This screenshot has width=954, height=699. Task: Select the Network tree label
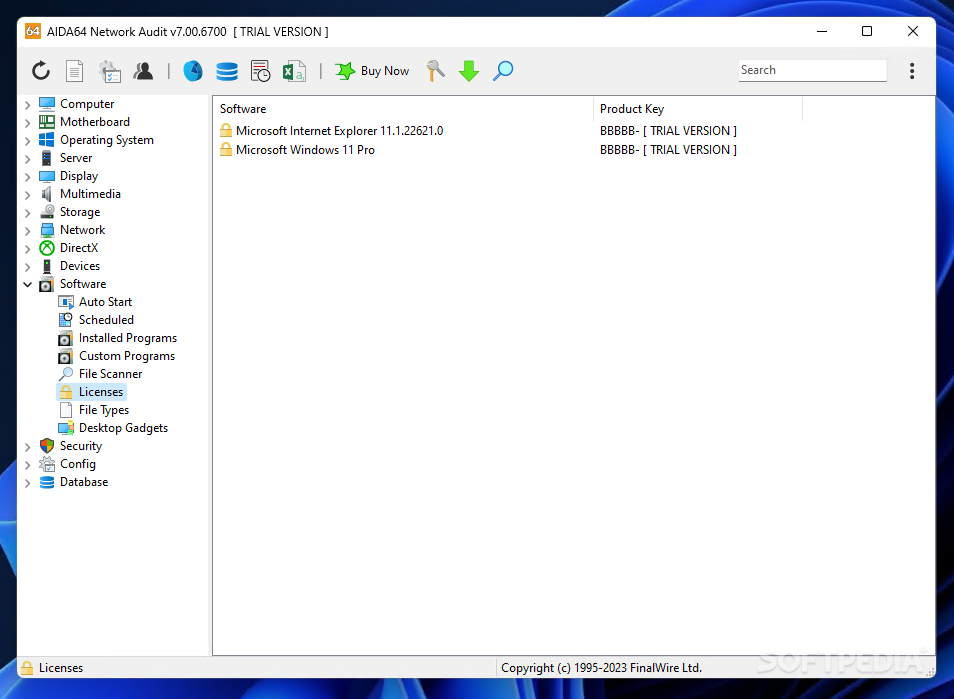tap(82, 230)
